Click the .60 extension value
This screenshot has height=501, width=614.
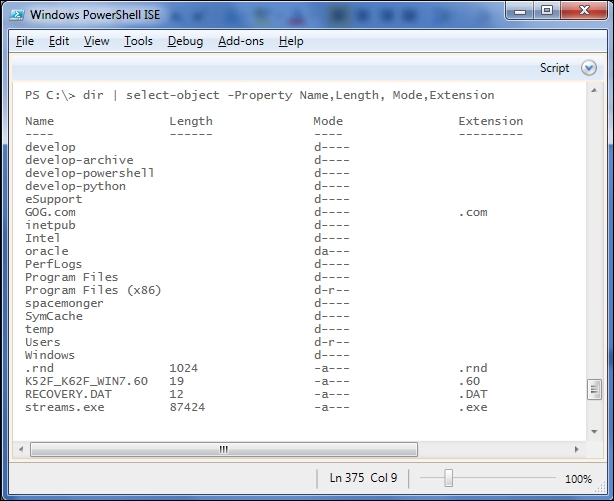(470, 381)
